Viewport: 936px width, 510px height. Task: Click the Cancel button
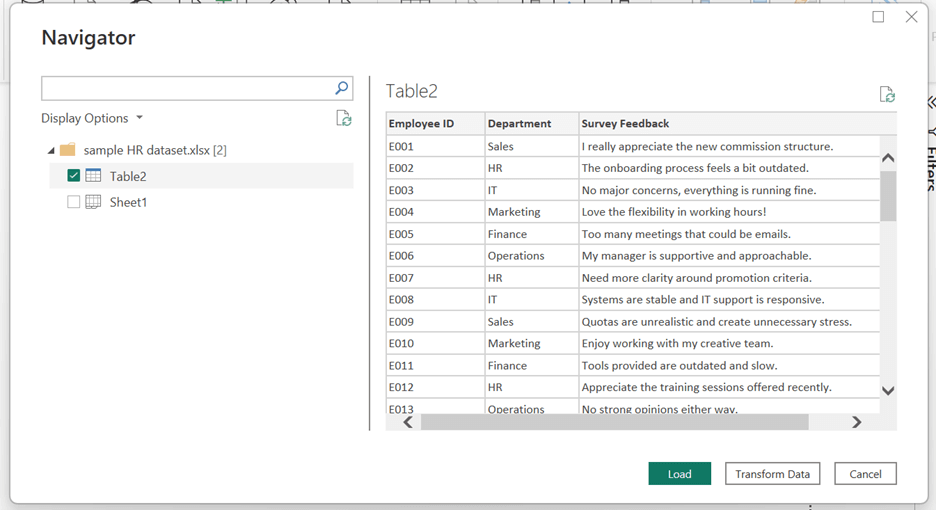tap(865, 474)
